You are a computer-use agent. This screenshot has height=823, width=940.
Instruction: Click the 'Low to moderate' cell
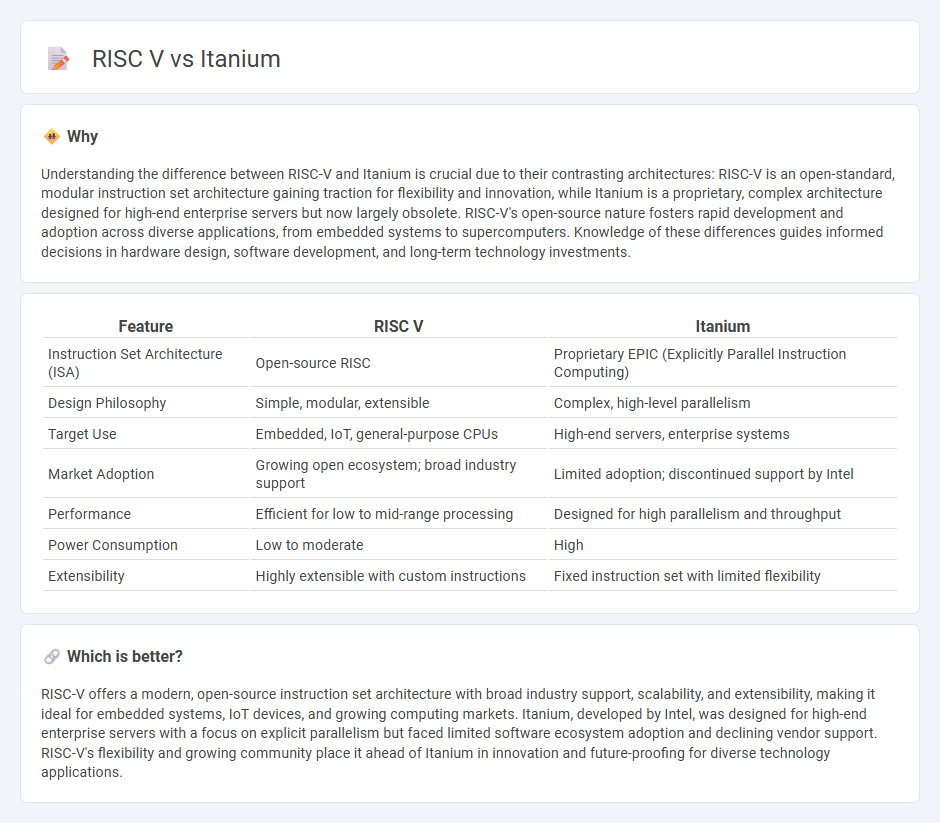309,545
